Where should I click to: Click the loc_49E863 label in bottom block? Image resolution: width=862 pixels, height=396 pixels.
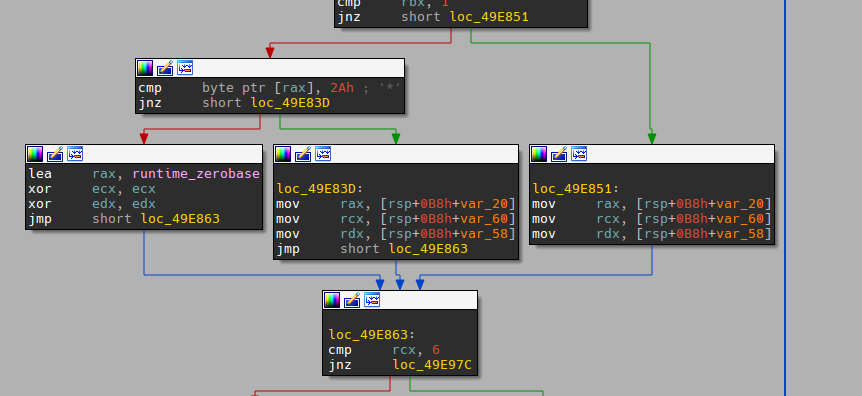[x=368, y=335]
